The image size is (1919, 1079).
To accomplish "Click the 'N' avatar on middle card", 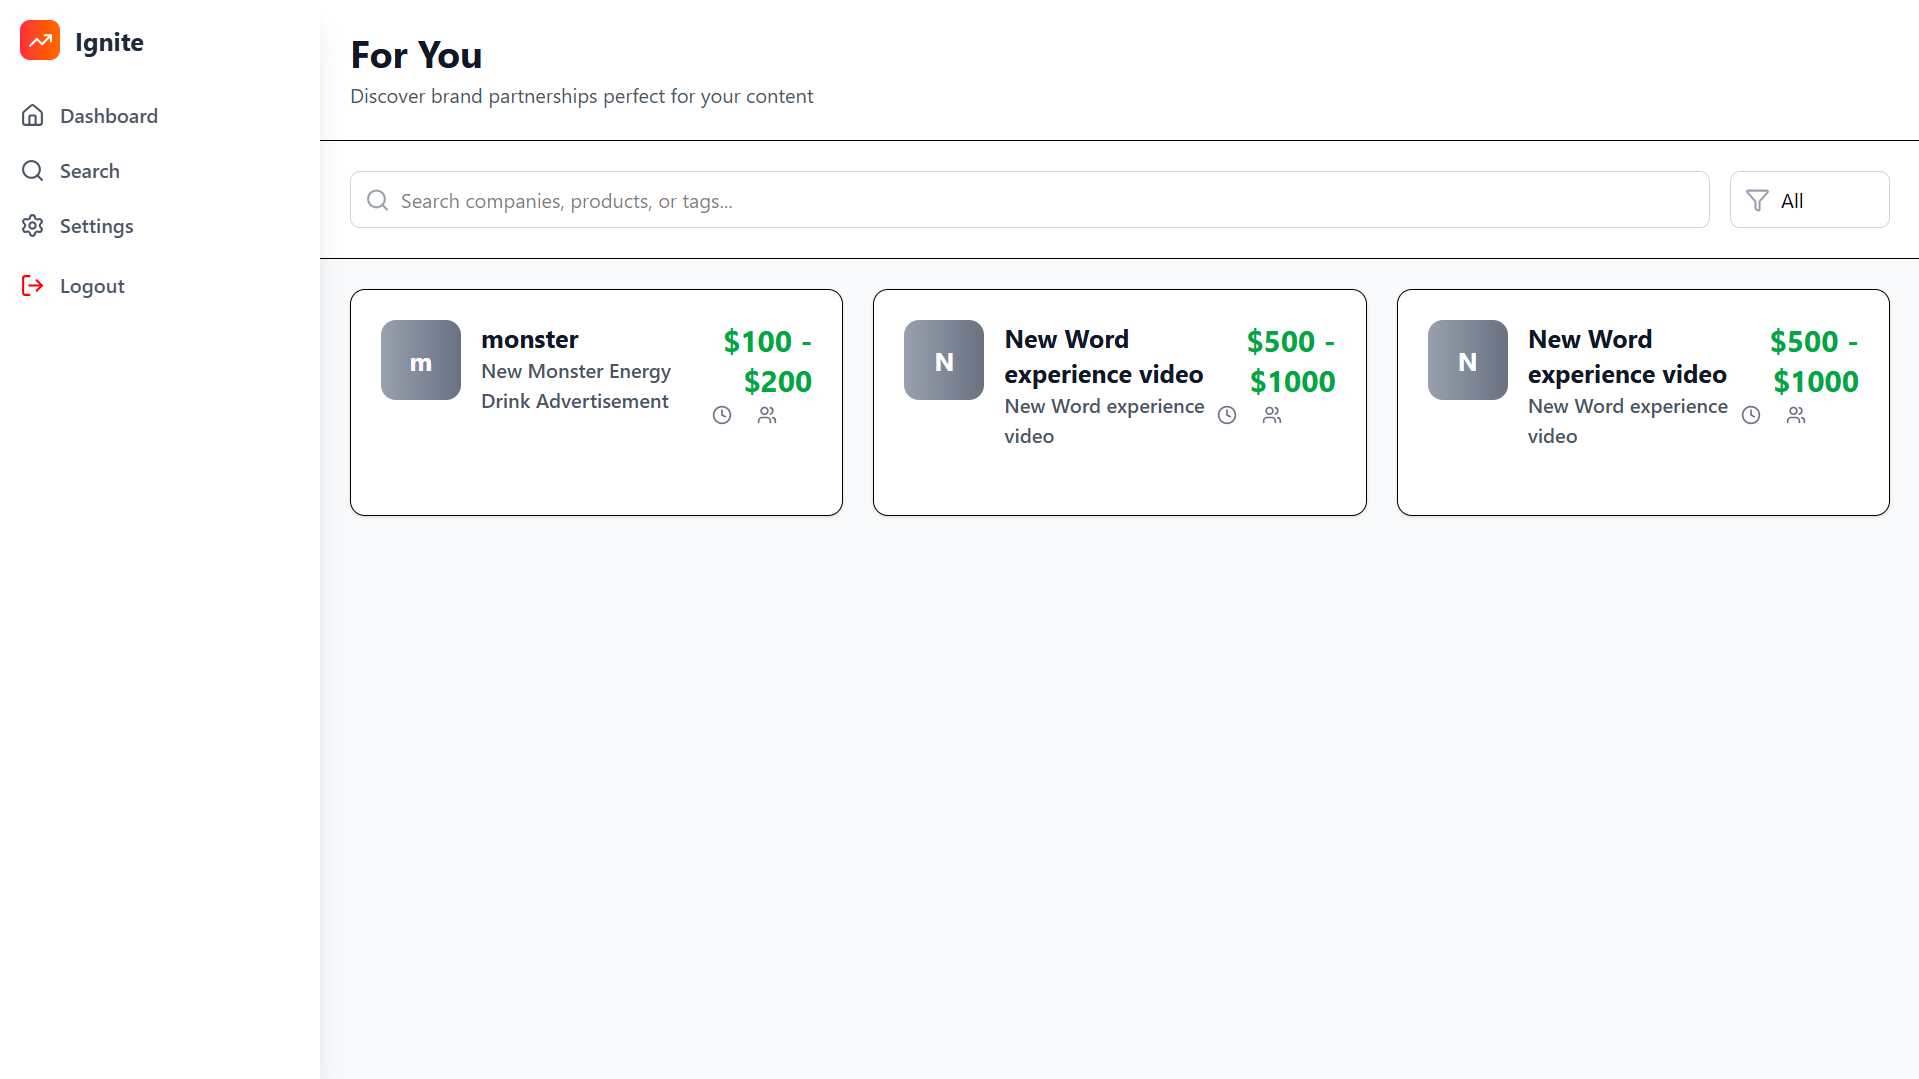I will click(944, 360).
